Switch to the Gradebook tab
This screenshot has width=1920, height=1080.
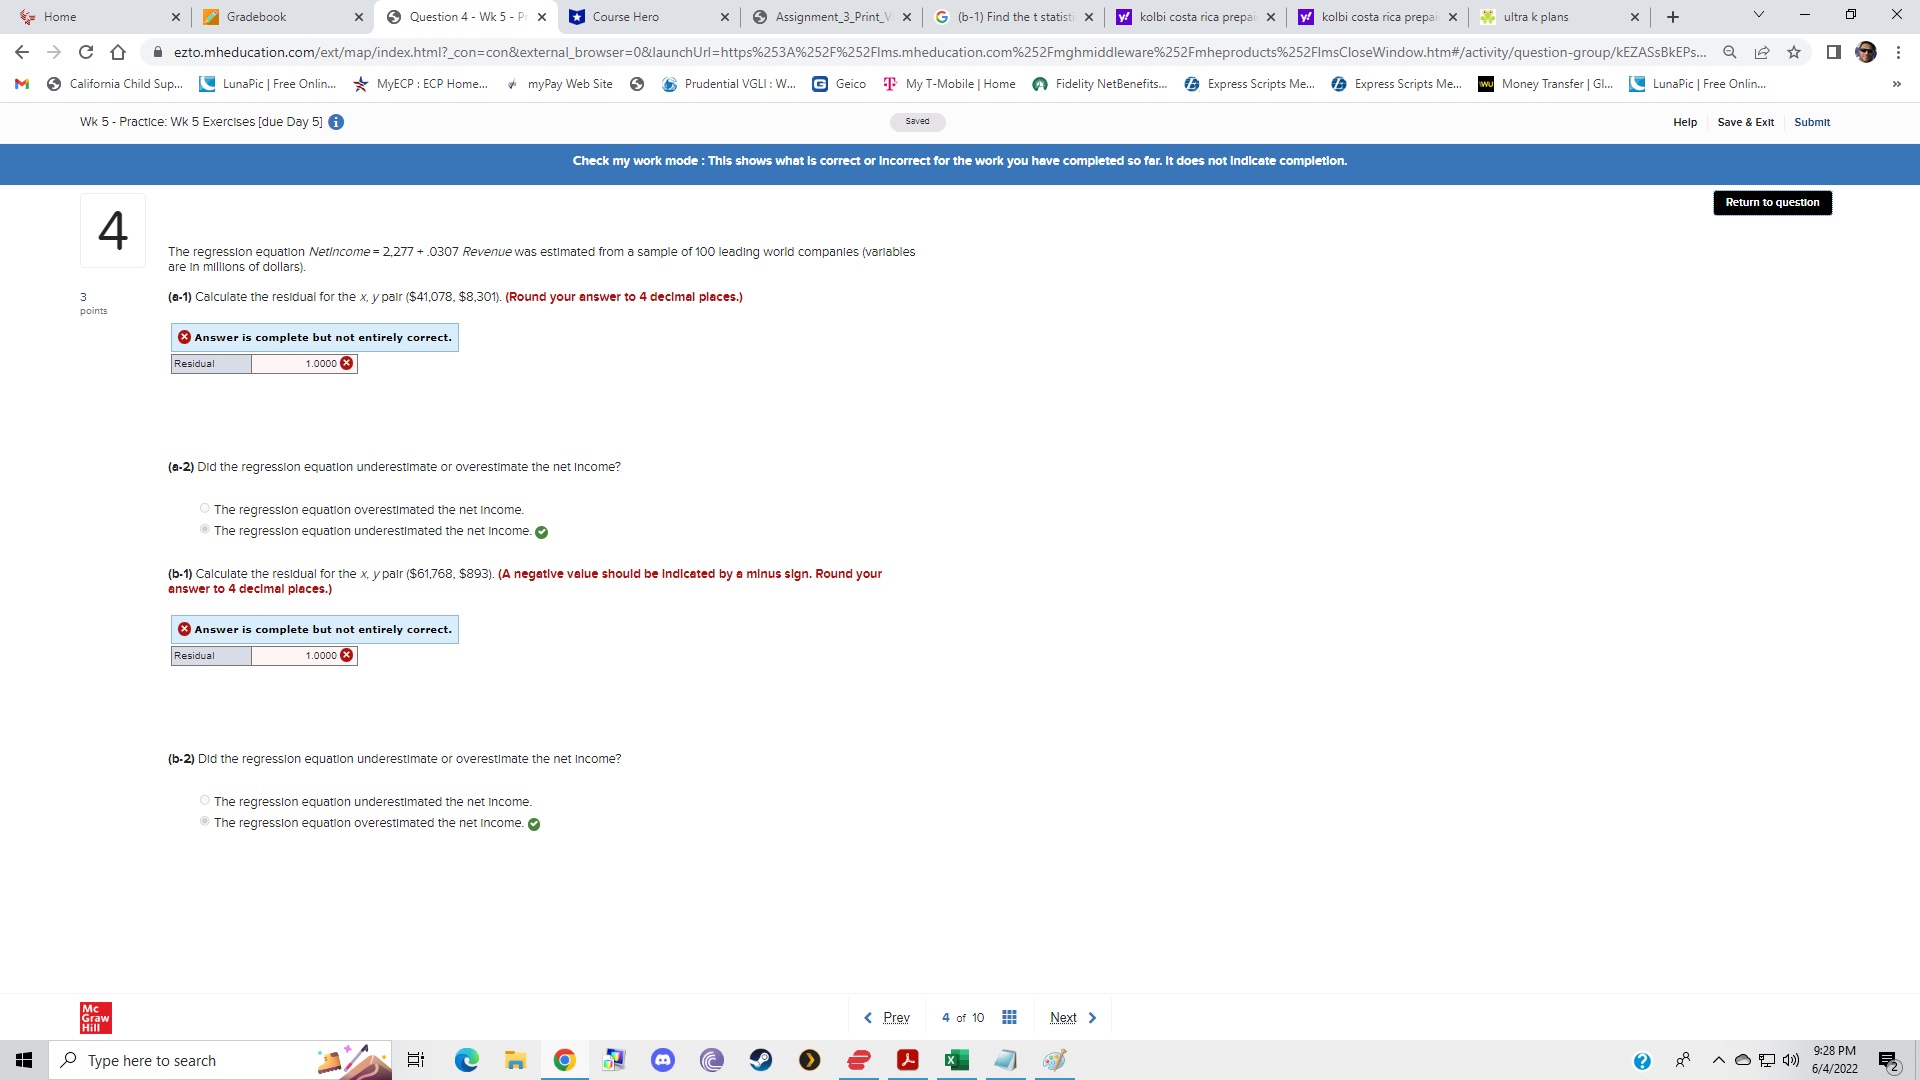[256, 17]
